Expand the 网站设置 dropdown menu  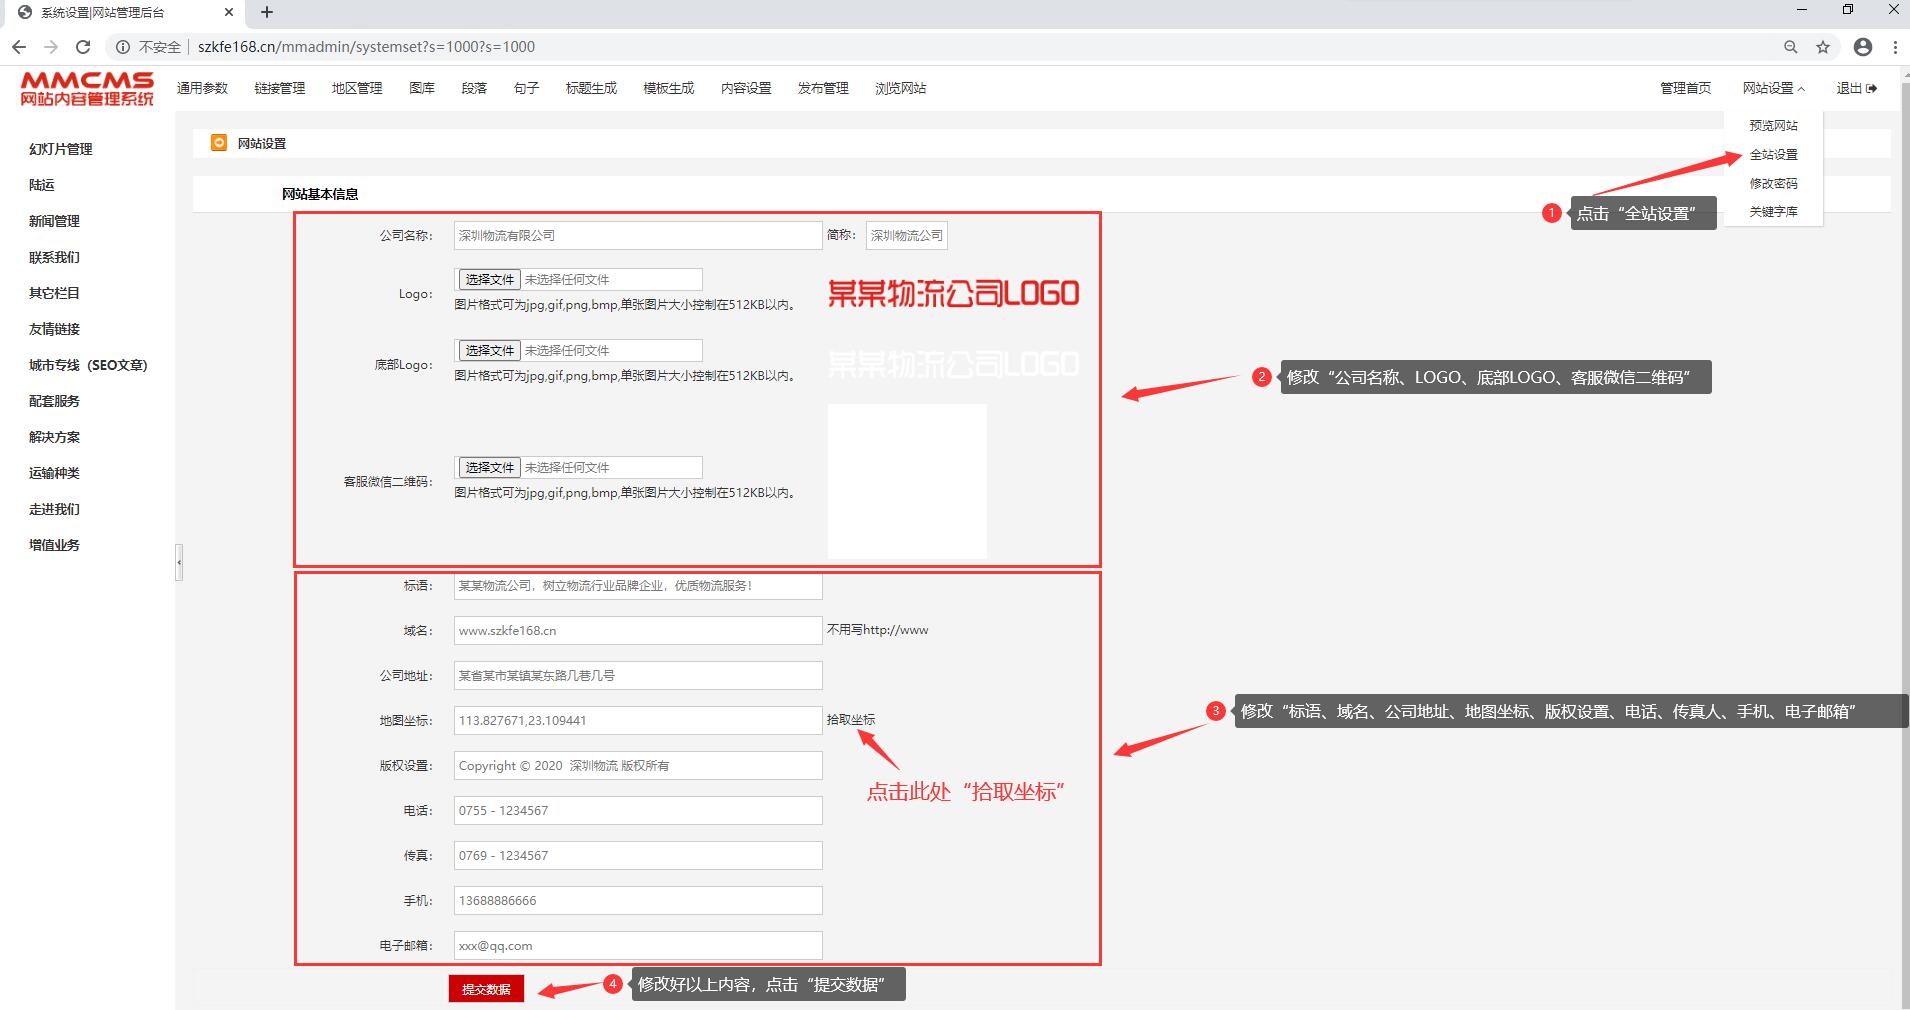point(1773,88)
